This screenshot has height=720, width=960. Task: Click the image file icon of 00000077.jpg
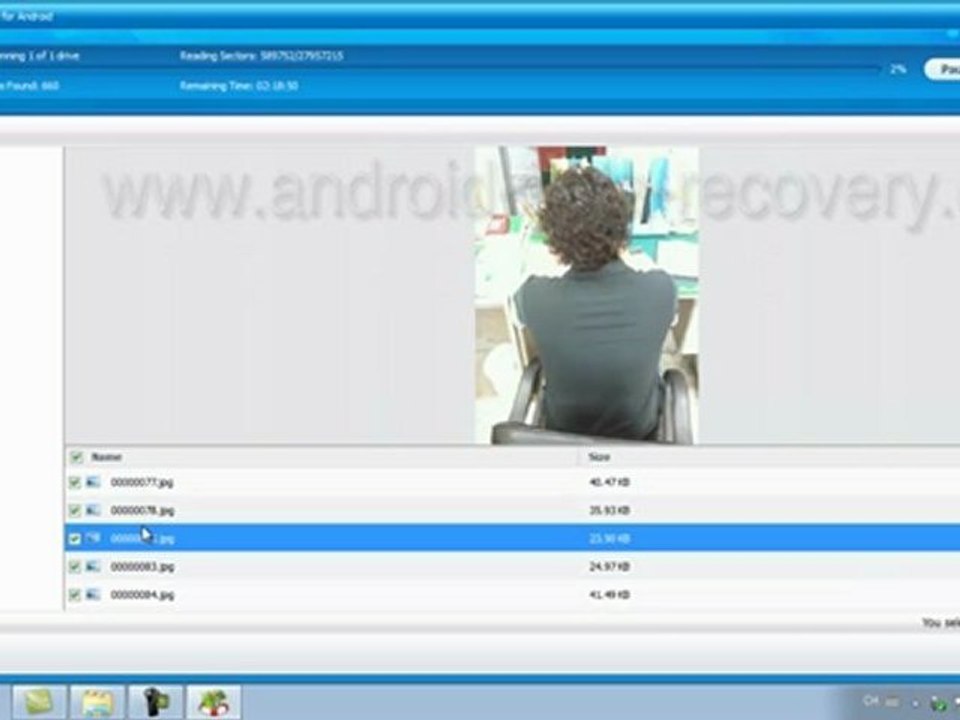(93, 482)
